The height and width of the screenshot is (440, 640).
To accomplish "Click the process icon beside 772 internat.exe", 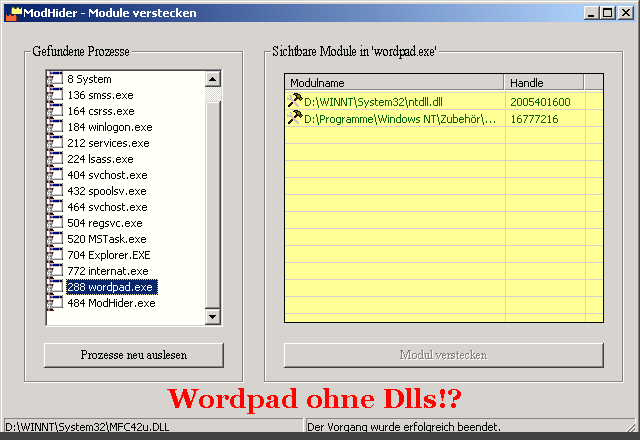I will (55, 271).
